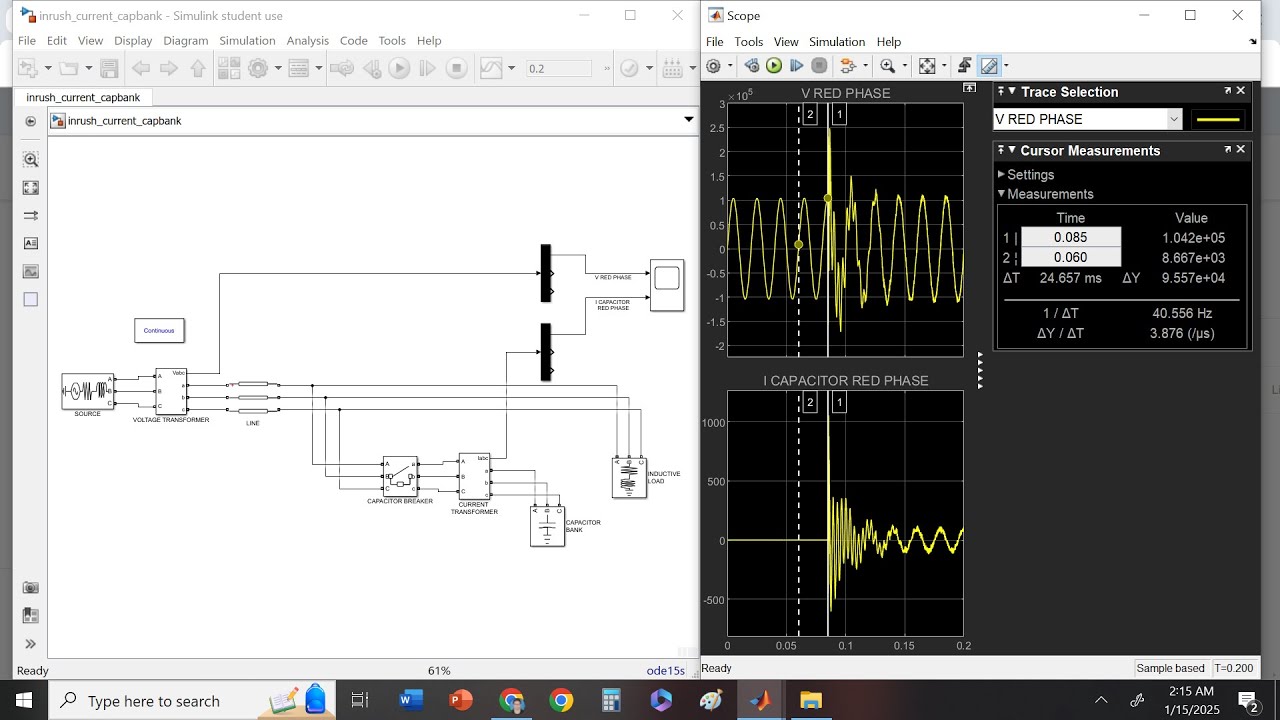Click the Scale axes limits icon
The image size is (1280, 720).
[x=927, y=66]
